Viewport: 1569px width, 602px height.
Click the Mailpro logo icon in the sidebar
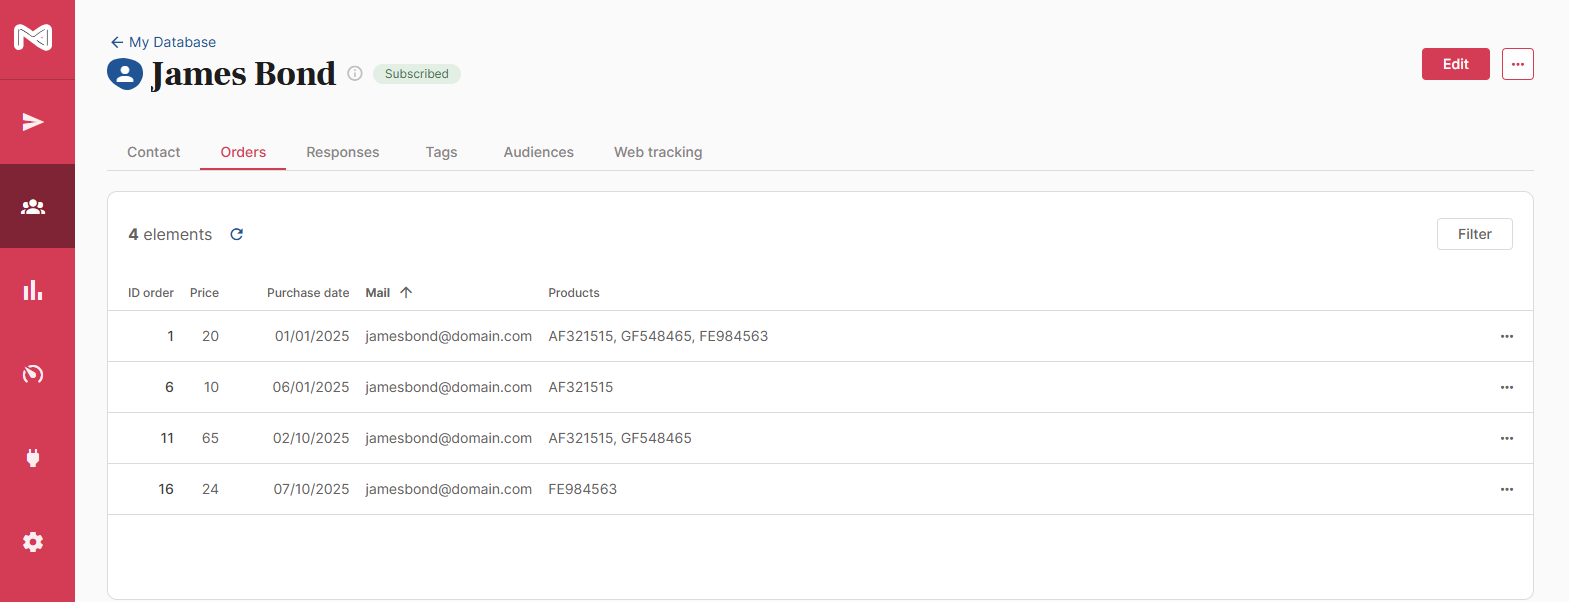(x=33, y=38)
